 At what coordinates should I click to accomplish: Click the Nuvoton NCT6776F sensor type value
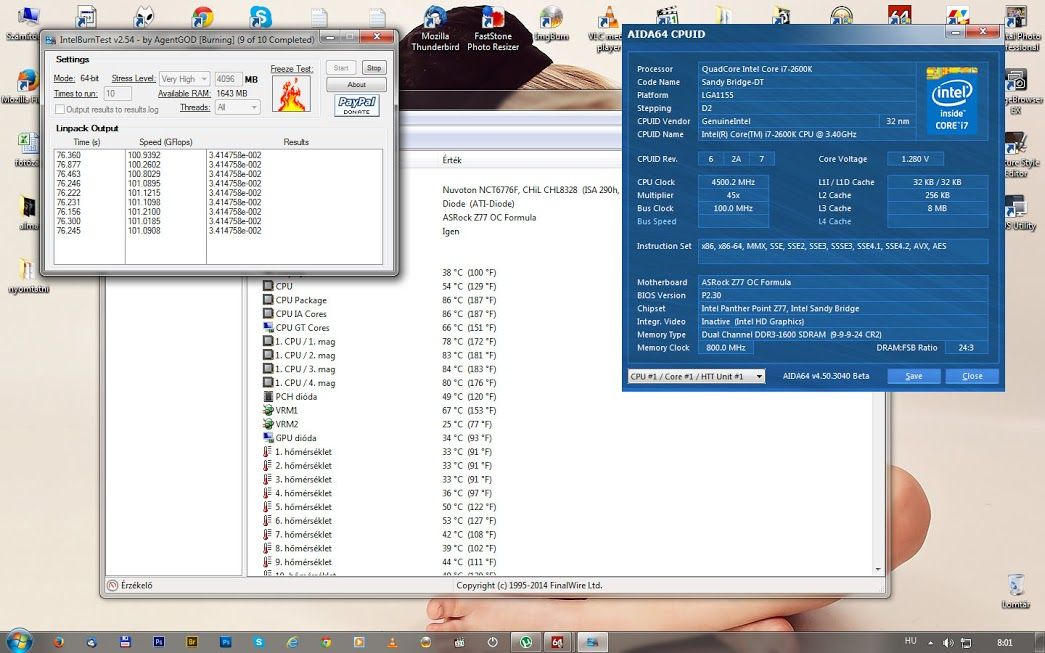click(530, 190)
